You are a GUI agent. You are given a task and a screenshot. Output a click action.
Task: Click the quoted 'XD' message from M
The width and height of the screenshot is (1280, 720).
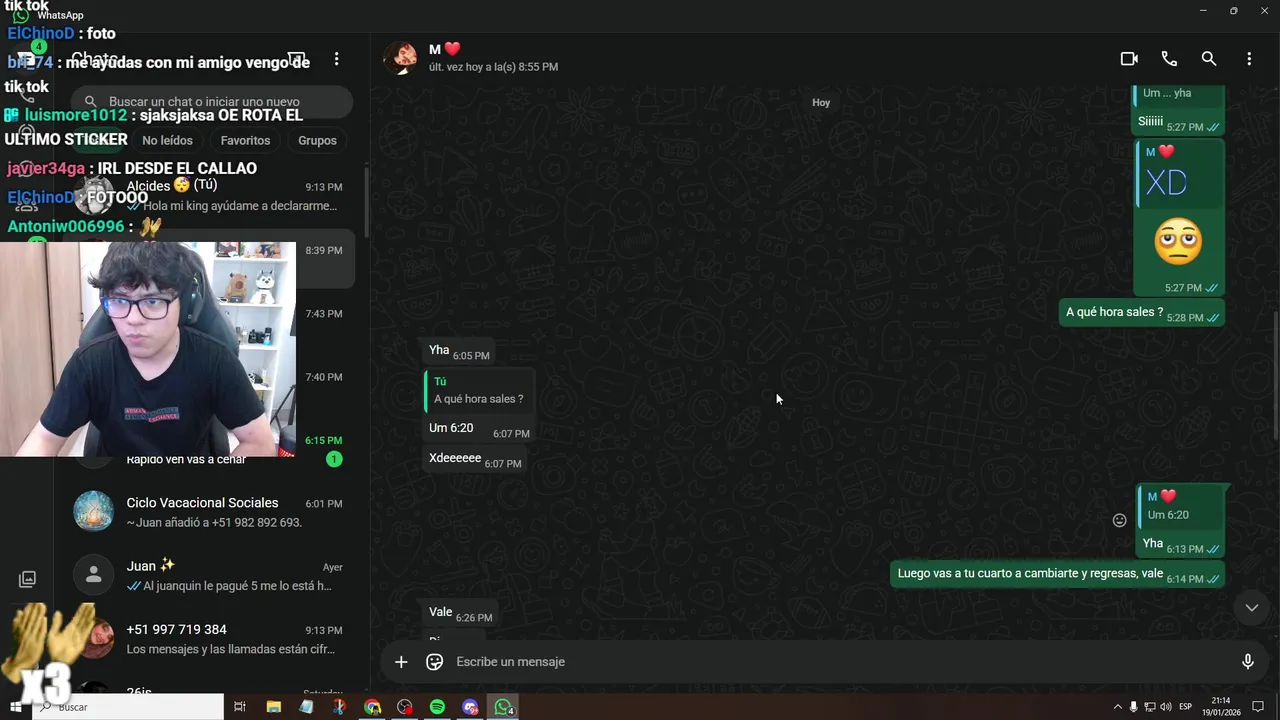tap(1180, 174)
